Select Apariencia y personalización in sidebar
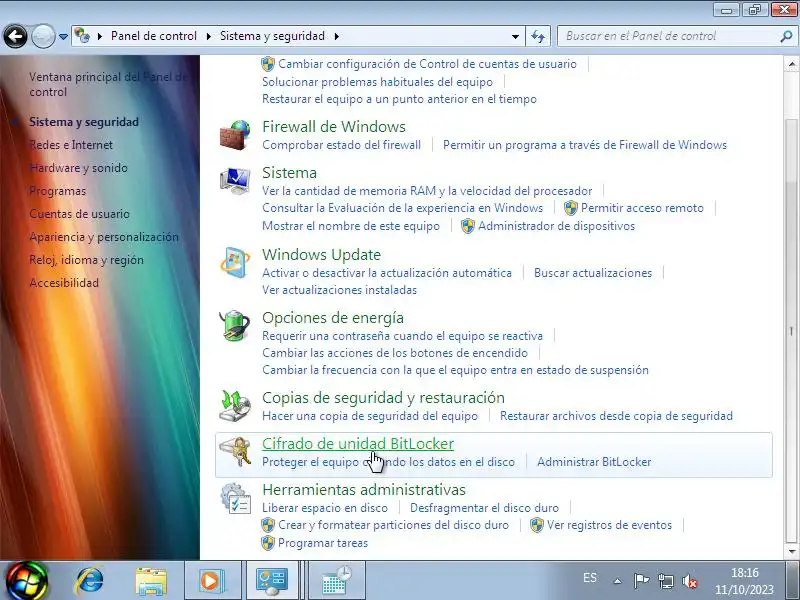 tap(104, 237)
